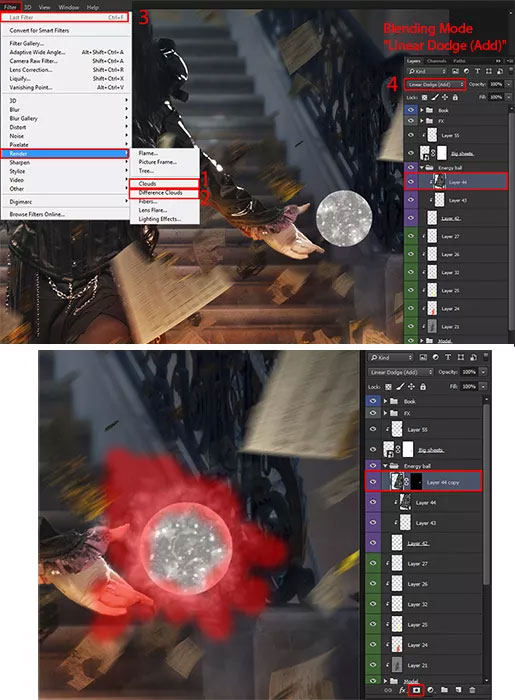The width and height of the screenshot is (515, 700).
Task: Click type layer filter T icon, lower panel
Action: click(x=448, y=357)
